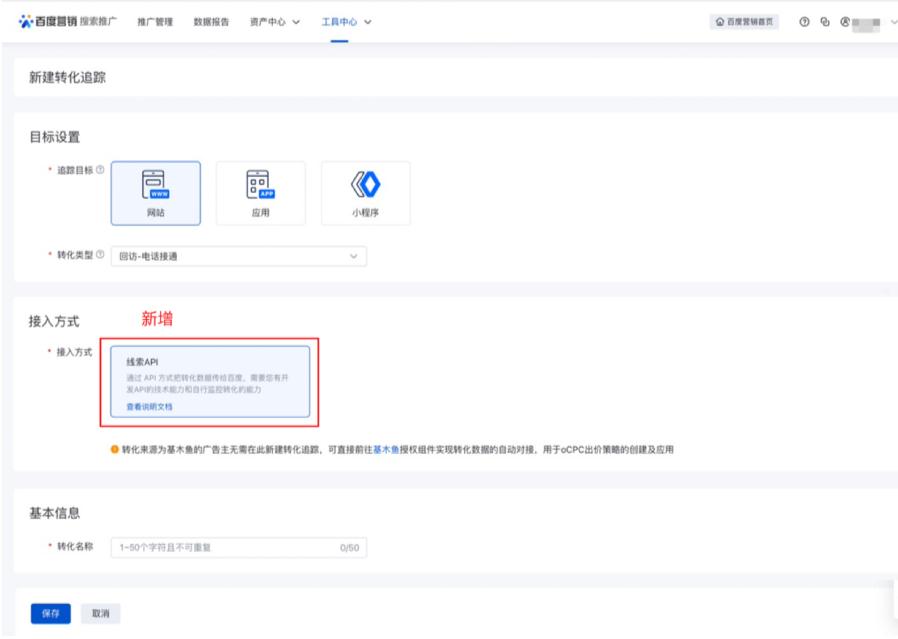Click the orange warning notice icon

pyautogui.click(x=115, y=449)
